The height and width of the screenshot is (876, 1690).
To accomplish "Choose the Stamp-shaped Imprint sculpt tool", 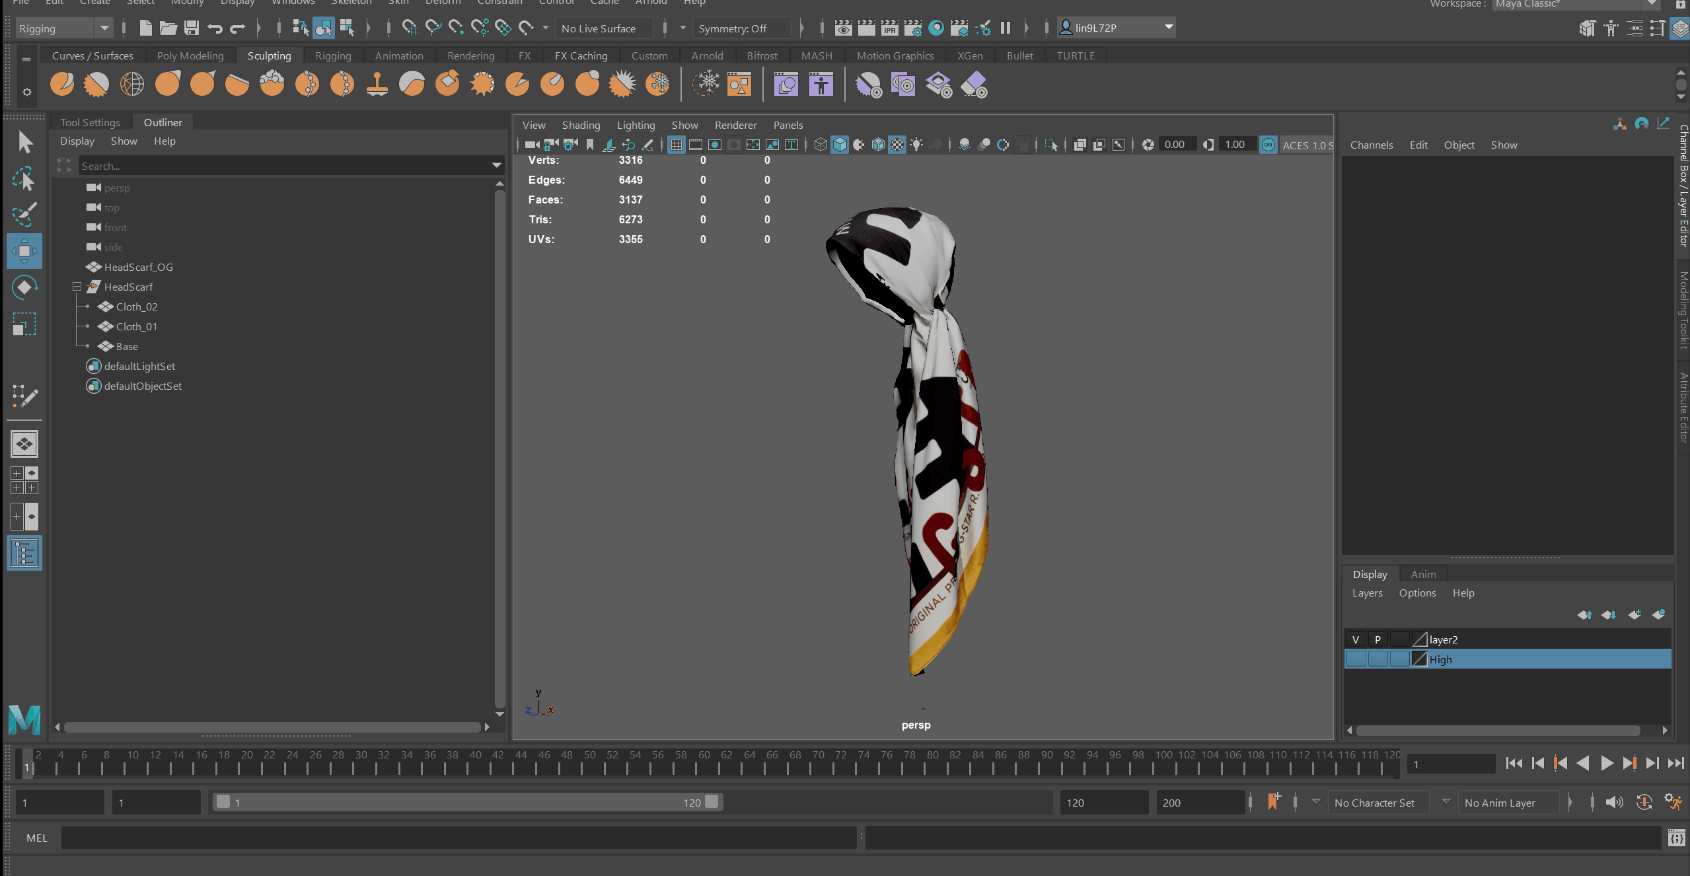I will tap(377, 85).
